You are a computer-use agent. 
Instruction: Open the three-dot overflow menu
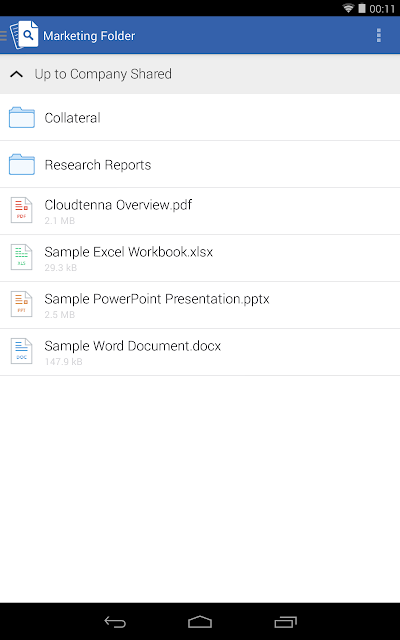click(x=379, y=36)
